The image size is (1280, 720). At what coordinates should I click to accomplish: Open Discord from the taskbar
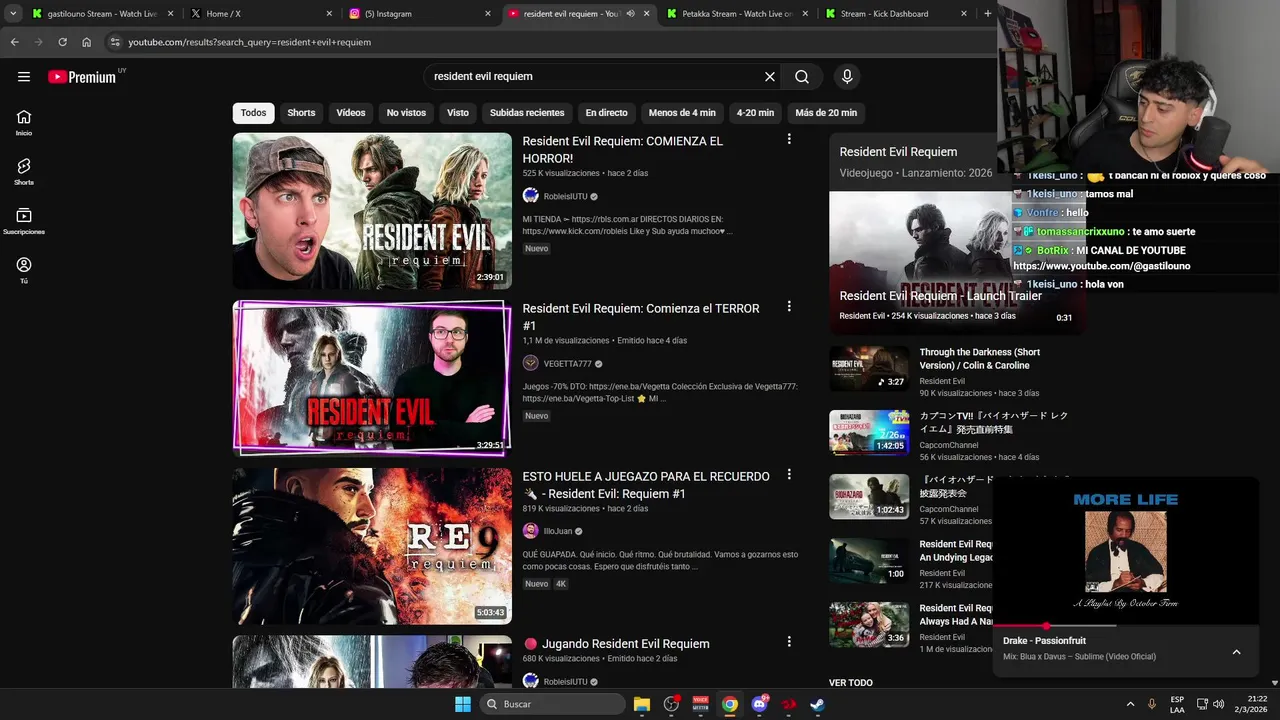tap(759, 704)
